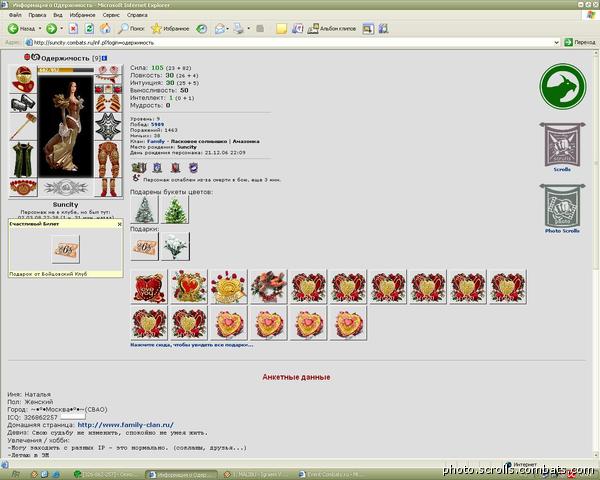
Task: Click the info icon next to Одержимость [9]
Action: click(x=104, y=58)
